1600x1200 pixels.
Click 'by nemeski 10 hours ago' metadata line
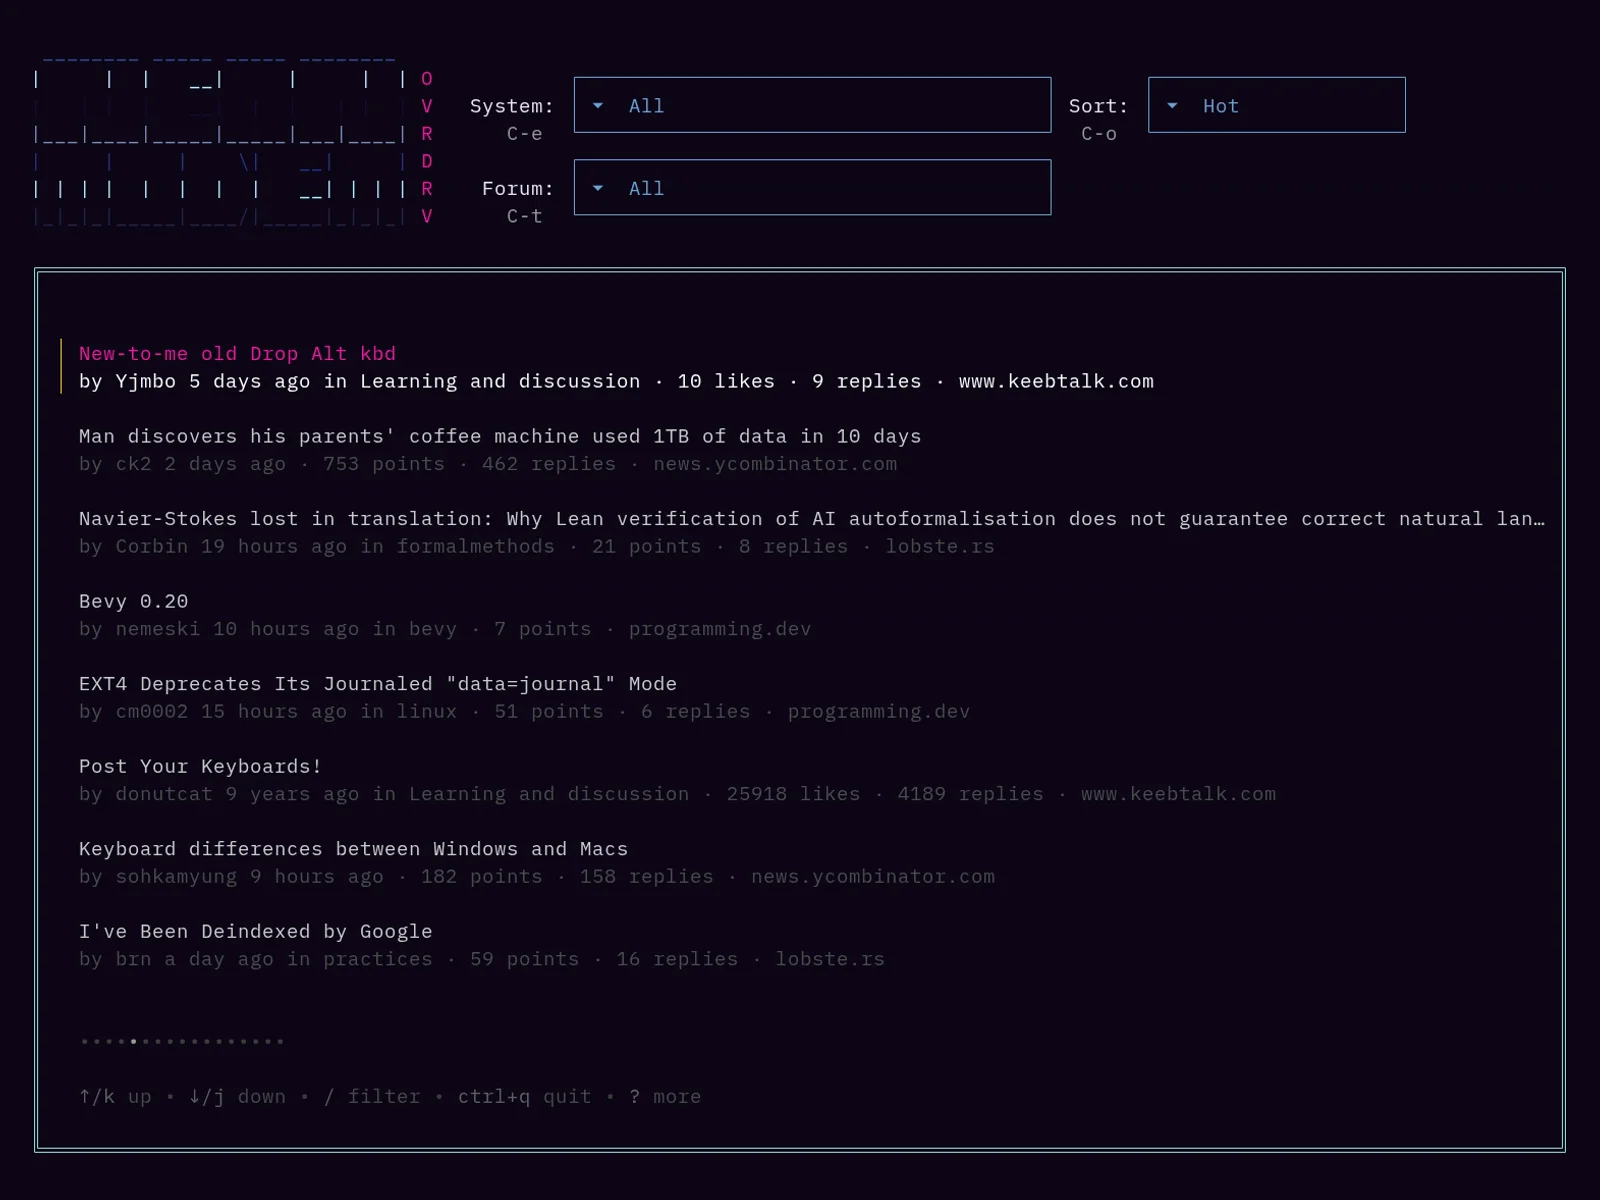click(445, 629)
